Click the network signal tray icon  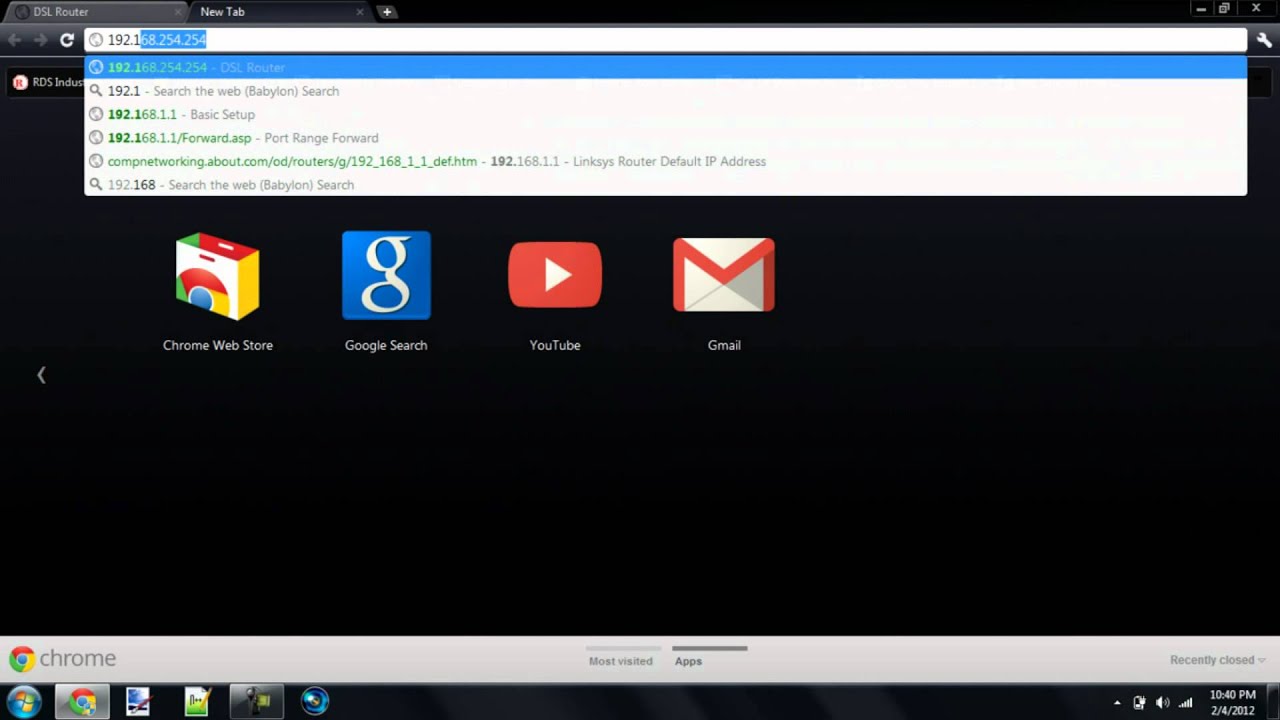1185,703
